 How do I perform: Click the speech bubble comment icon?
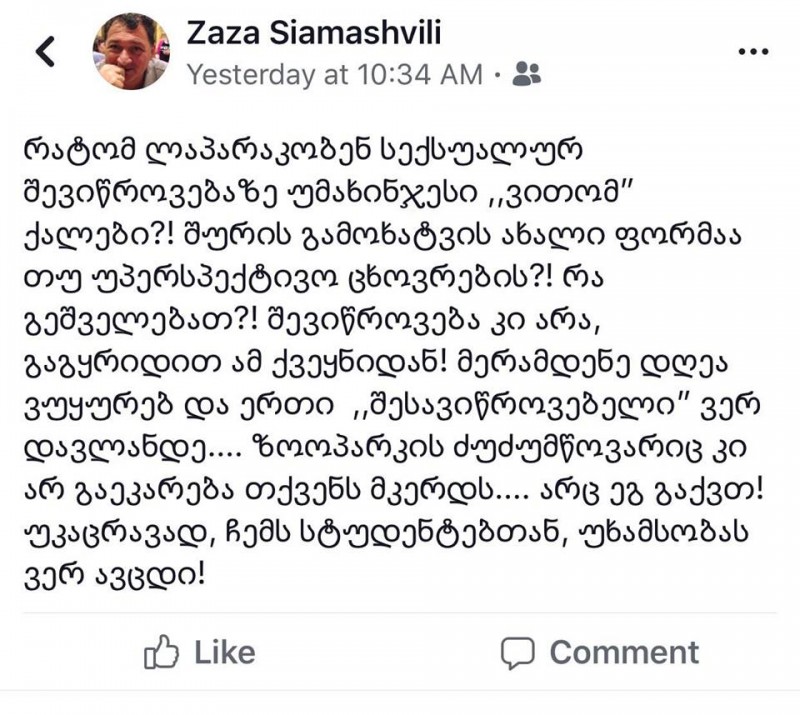[x=518, y=653]
